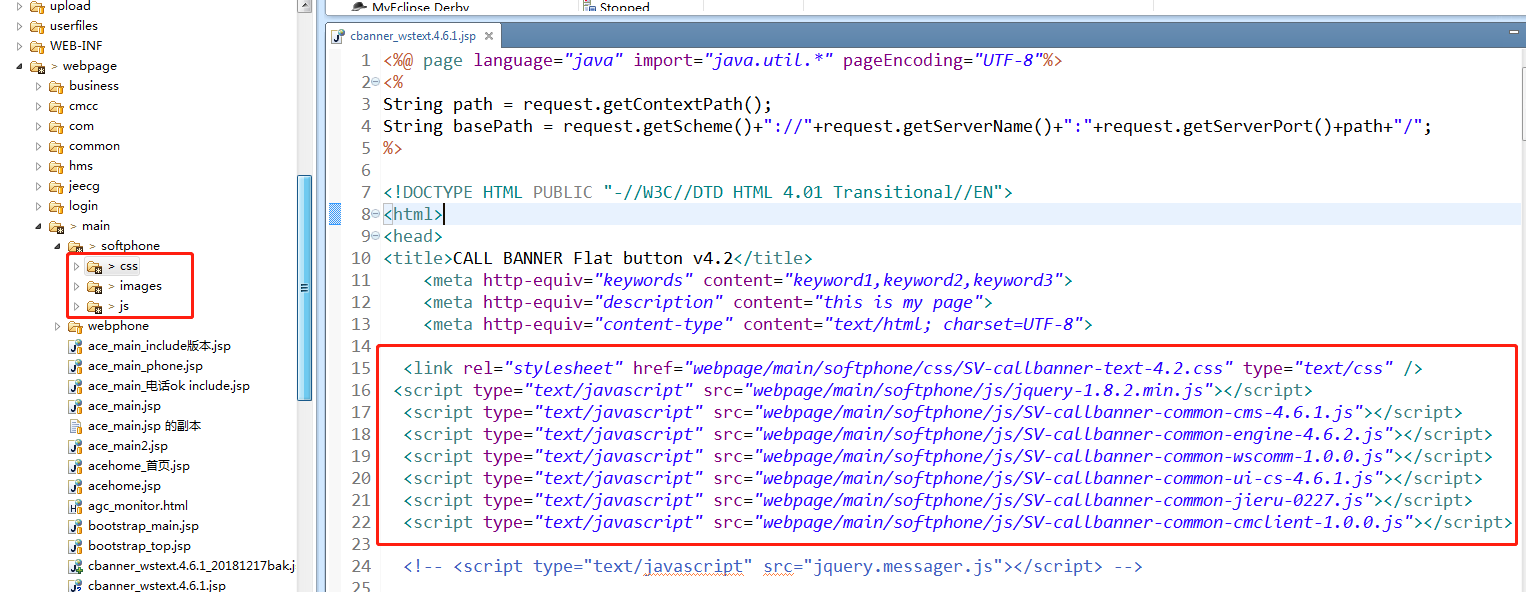
Task: Switch to cbanner_wstext.4.6.1.jsp editor tab
Action: [415, 36]
